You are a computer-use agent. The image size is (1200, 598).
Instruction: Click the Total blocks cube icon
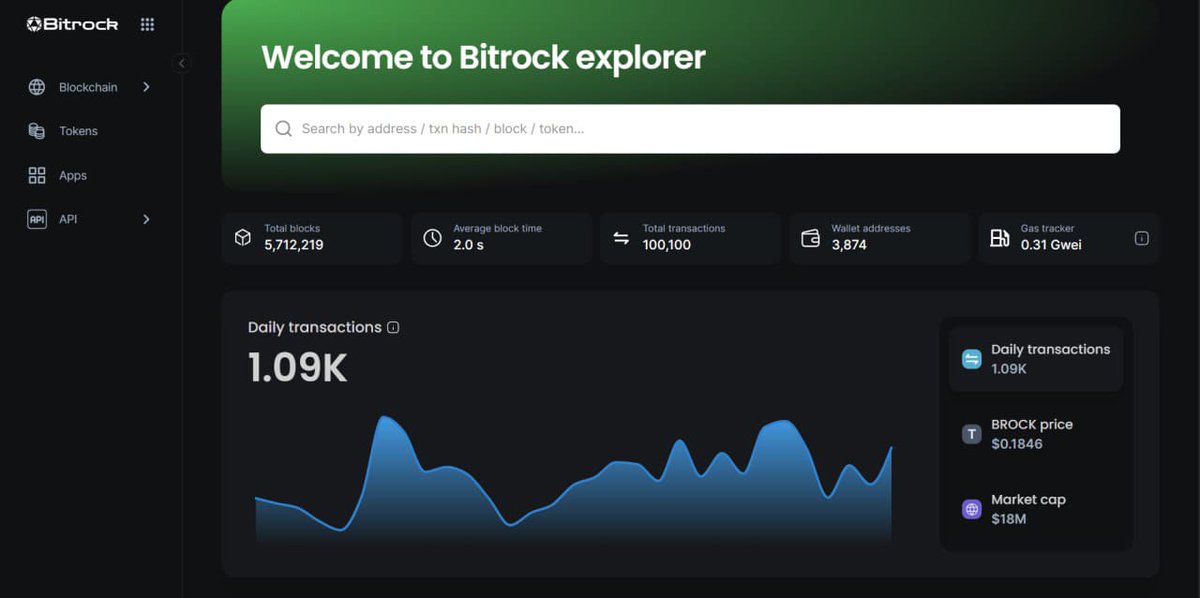pyautogui.click(x=242, y=238)
